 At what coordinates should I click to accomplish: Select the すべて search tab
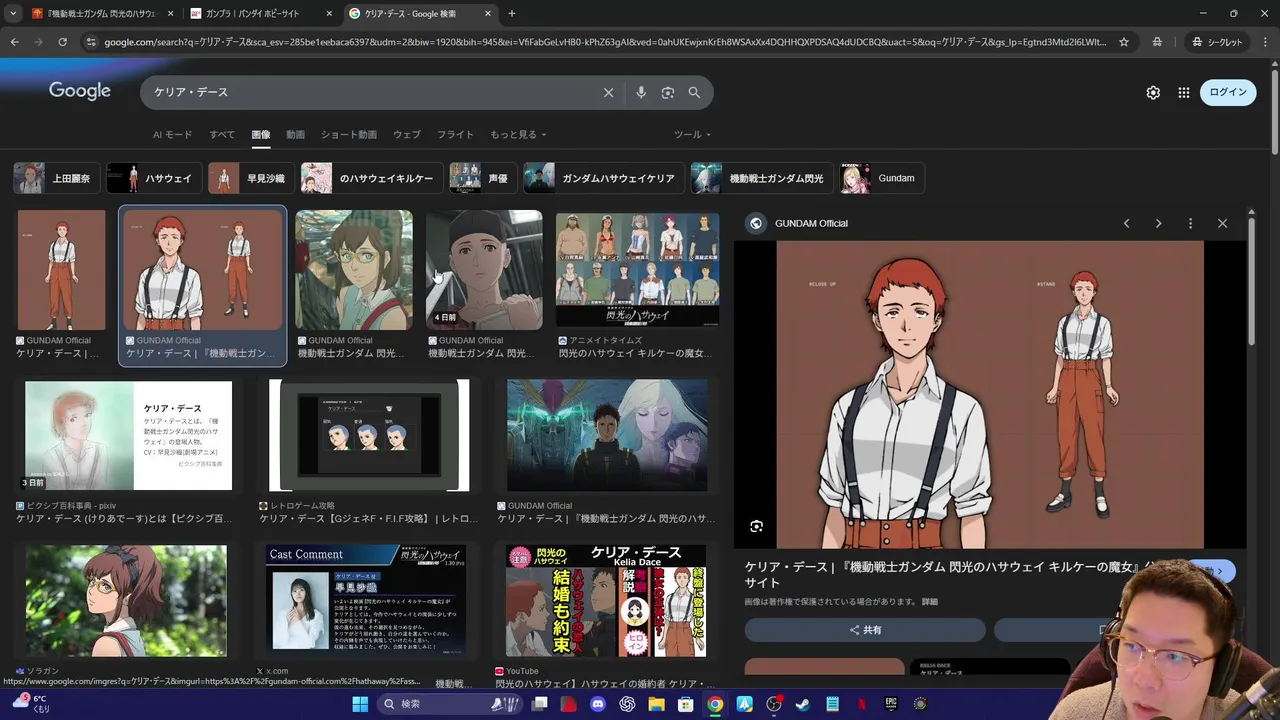click(222, 135)
